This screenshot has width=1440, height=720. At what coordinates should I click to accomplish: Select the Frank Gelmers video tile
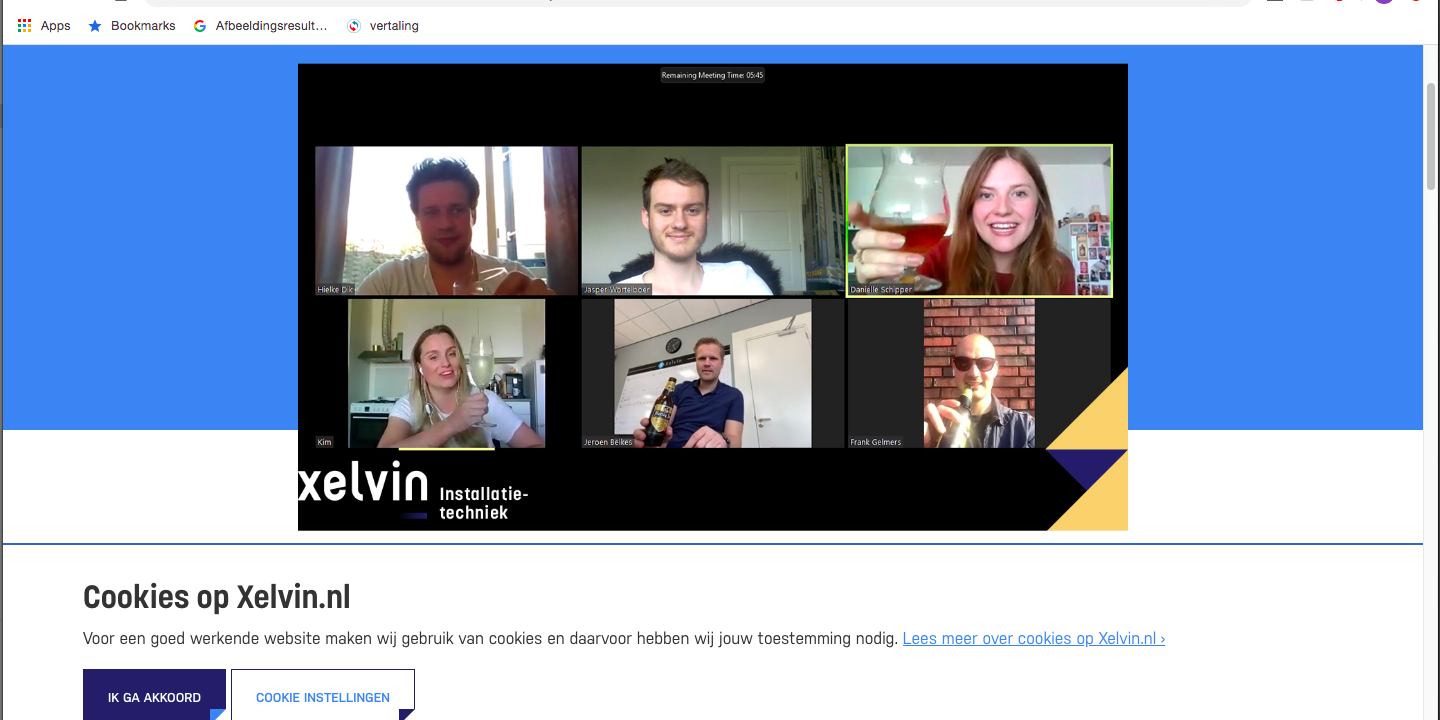[x=979, y=373]
